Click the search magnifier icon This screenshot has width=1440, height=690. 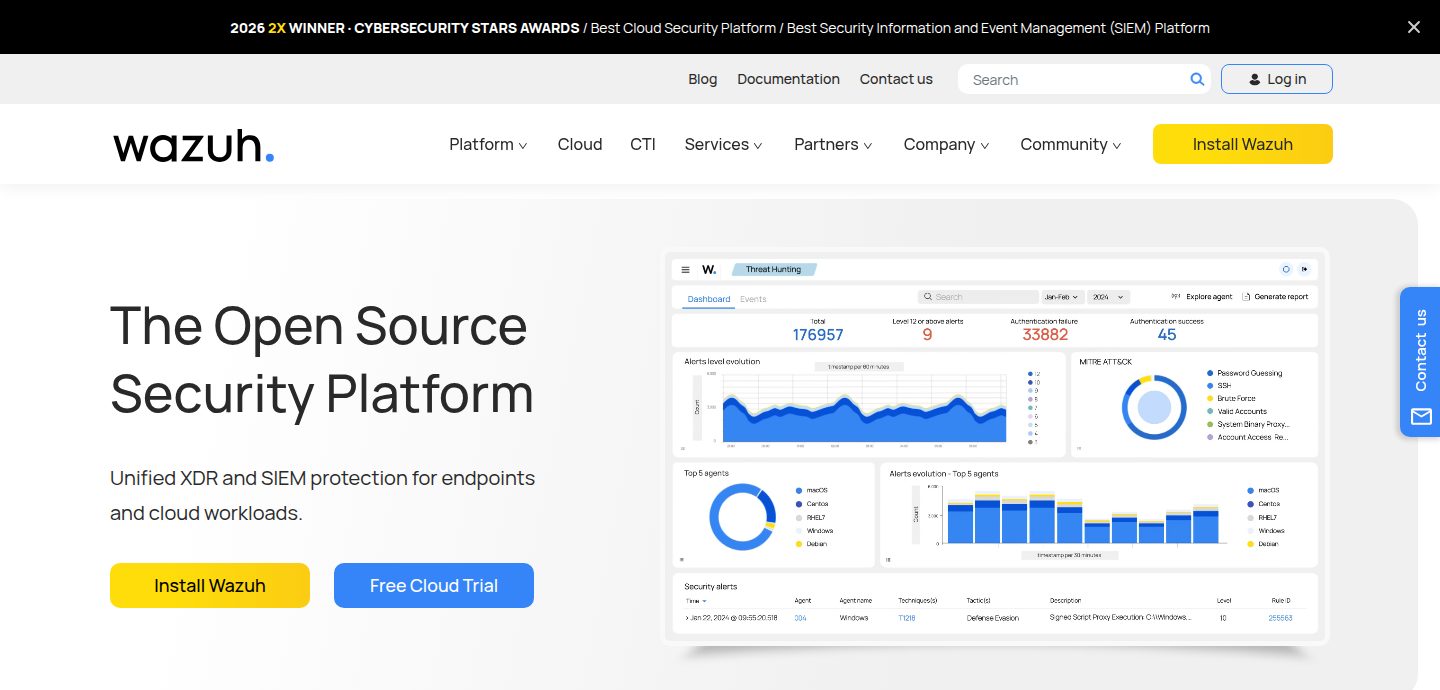[1197, 79]
